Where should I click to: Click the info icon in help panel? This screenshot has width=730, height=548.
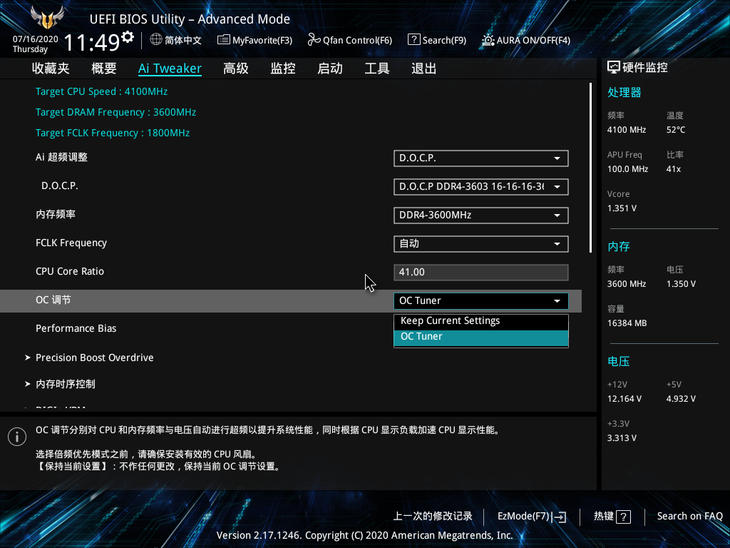[17, 437]
